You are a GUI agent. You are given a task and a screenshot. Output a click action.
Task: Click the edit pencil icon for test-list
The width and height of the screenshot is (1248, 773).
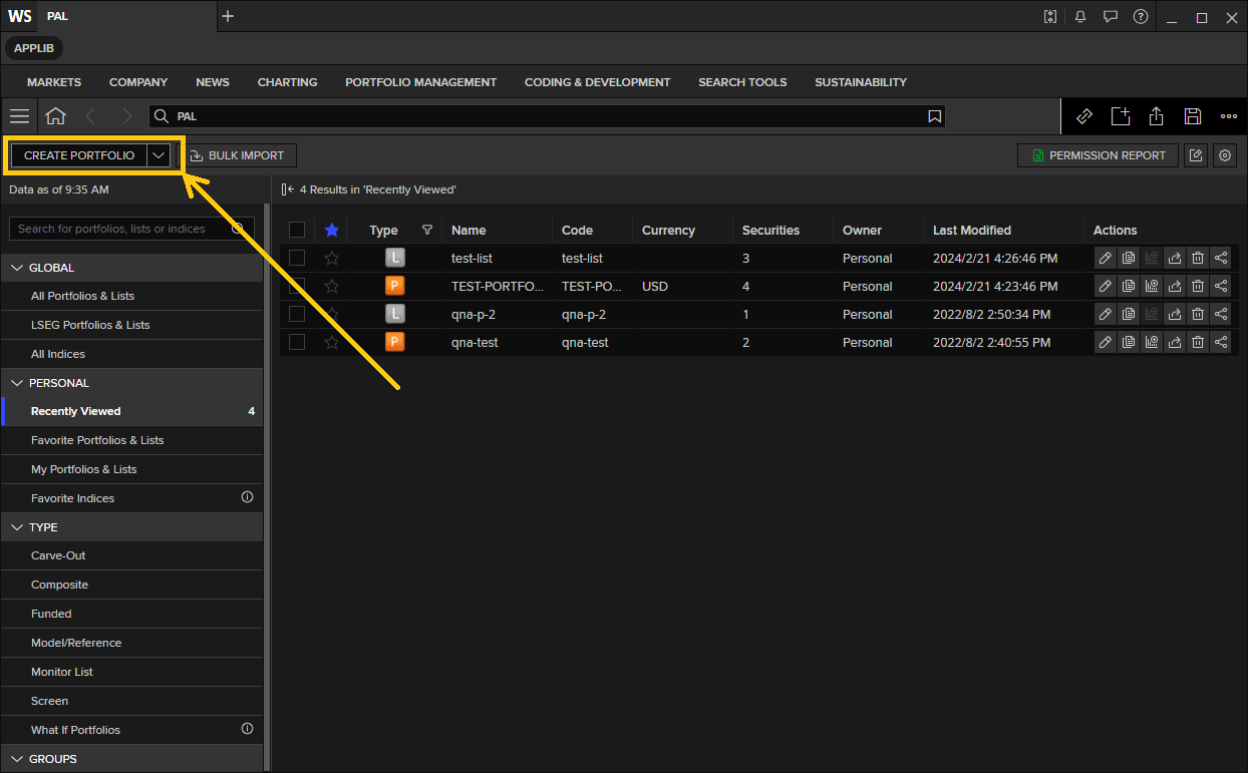pyautogui.click(x=1105, y=258)
